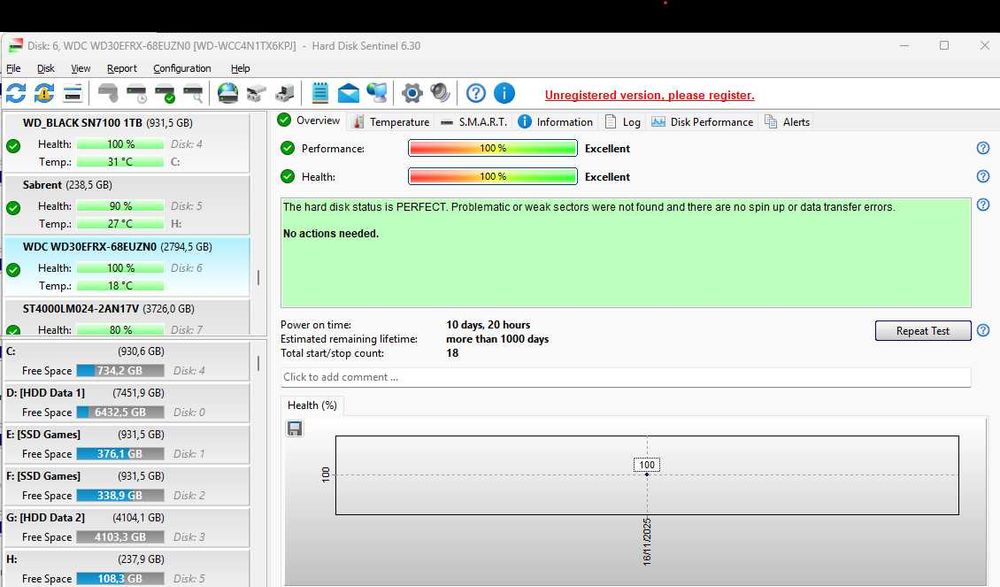Click the 734,2 GB free space bar

(120, 371)
